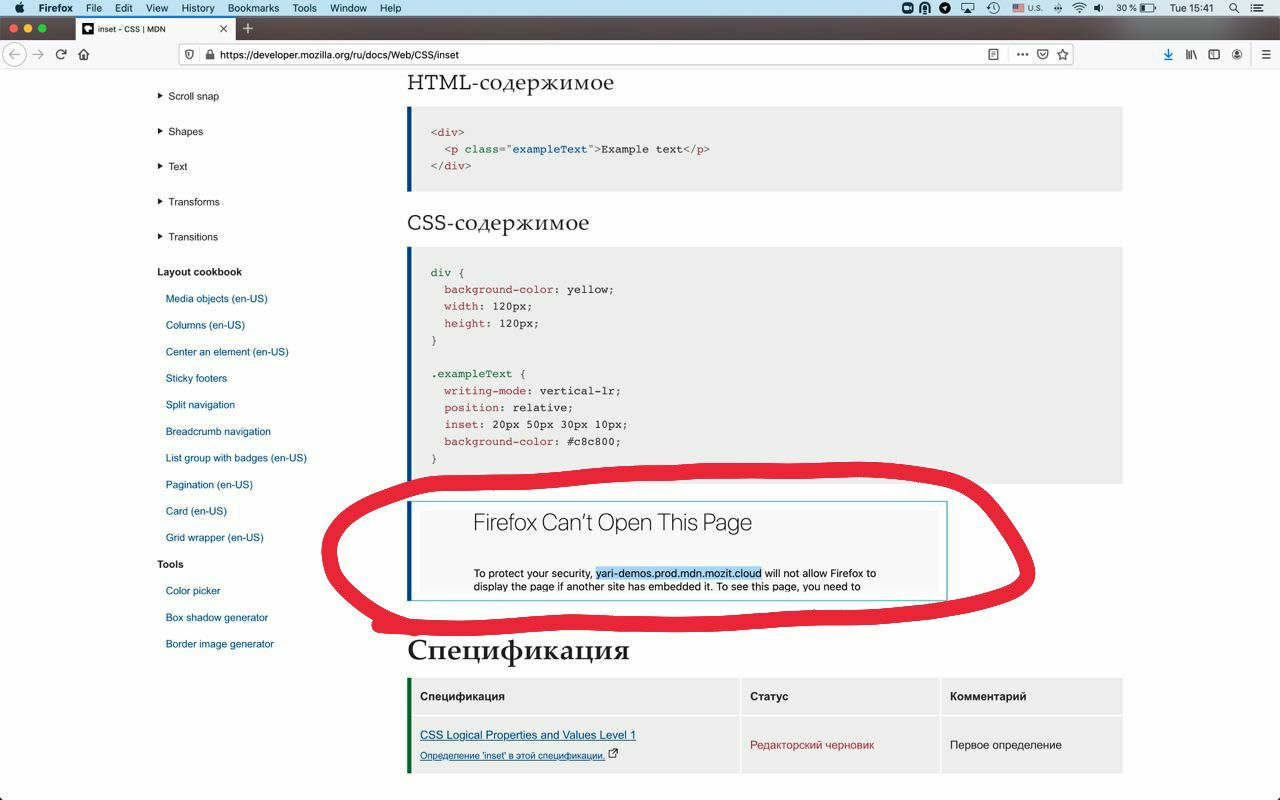
Task: Open the Edit menu
Action: 123,8
